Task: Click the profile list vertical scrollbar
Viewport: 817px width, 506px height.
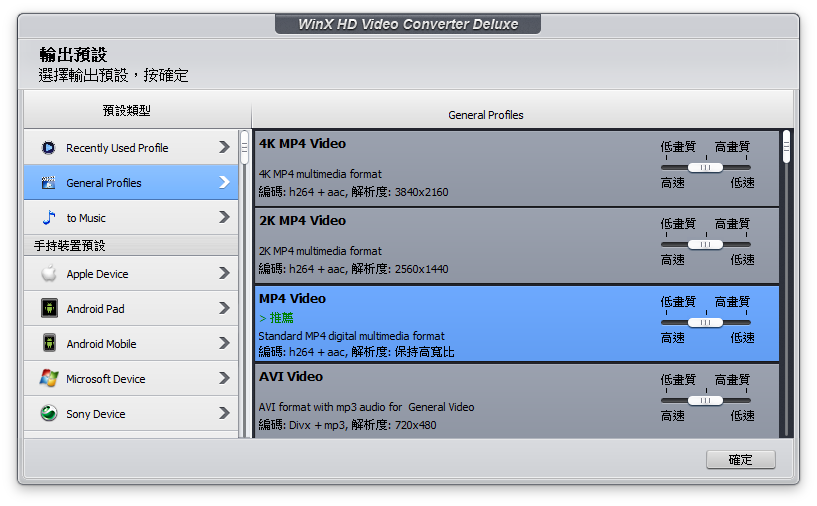Action: pyautogui.click(x=786, y=283)
